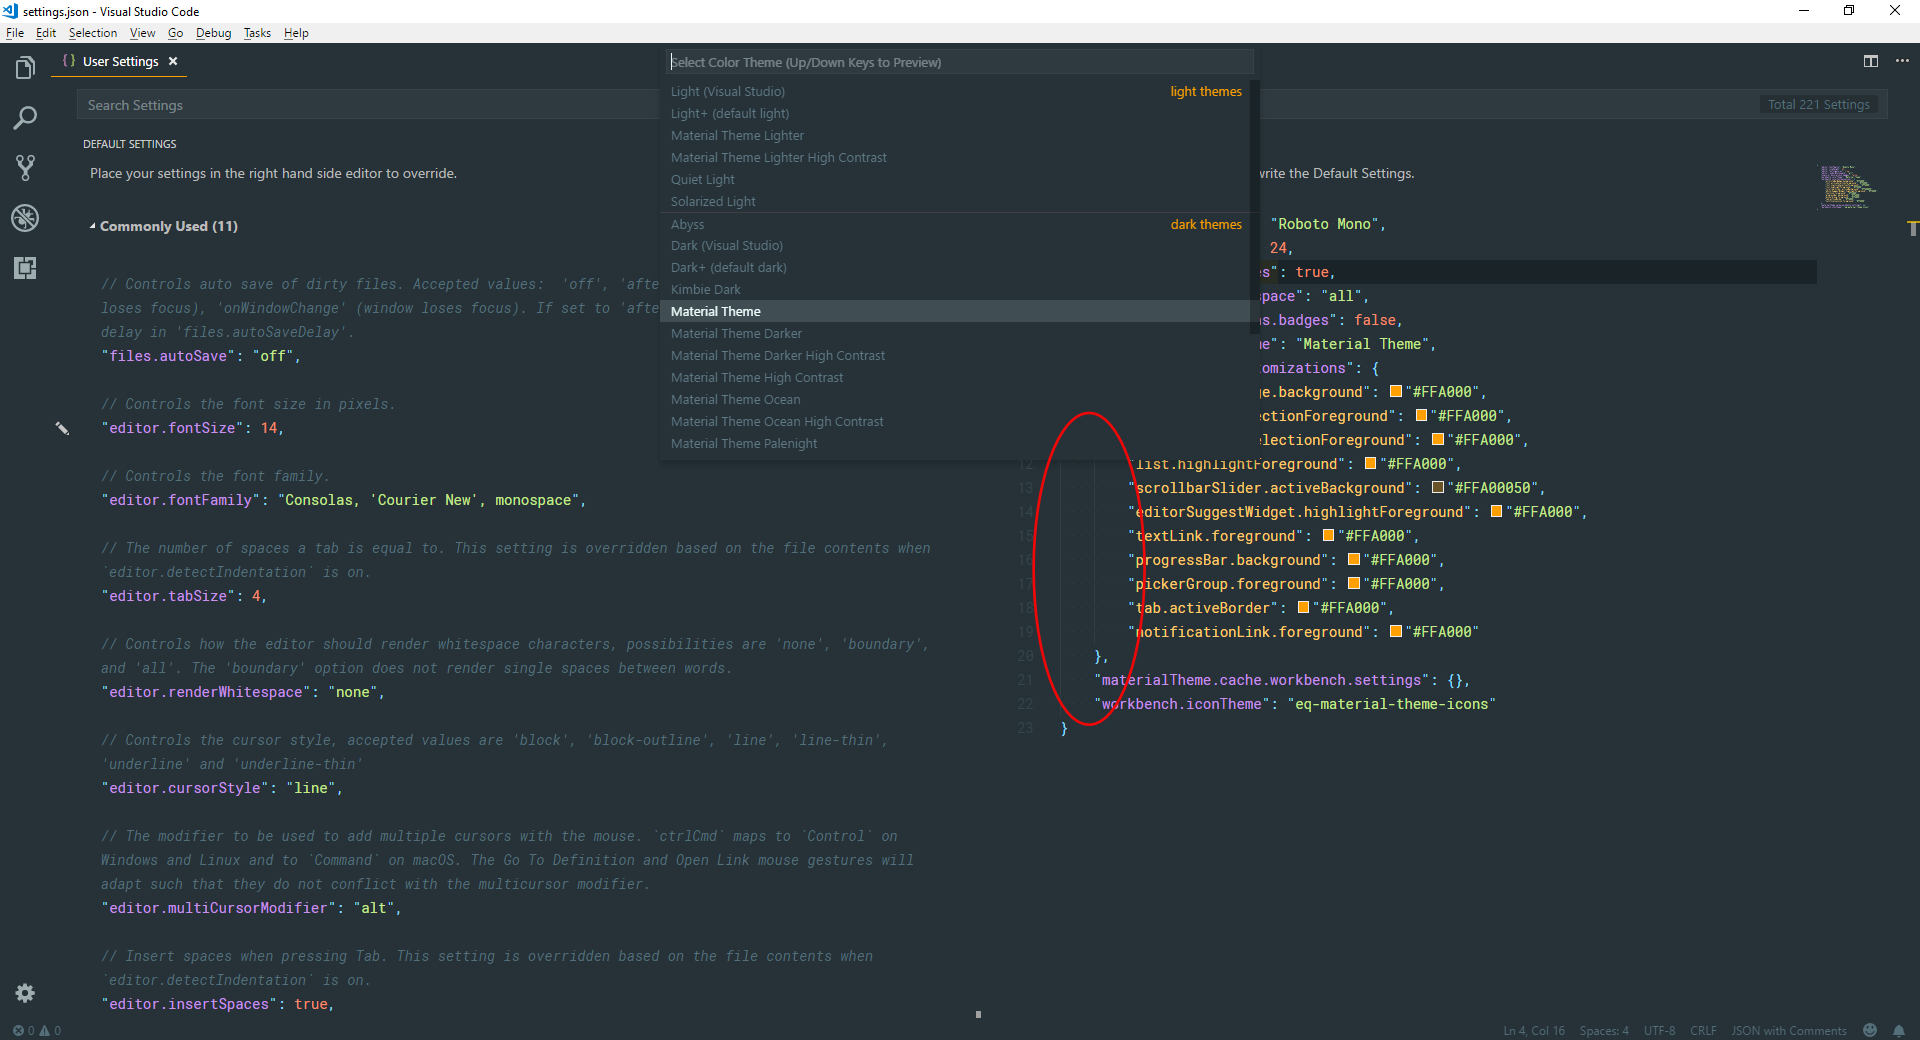Open the Go menu
This screenshot has width=1920, height=1040.
coord(176,33)
